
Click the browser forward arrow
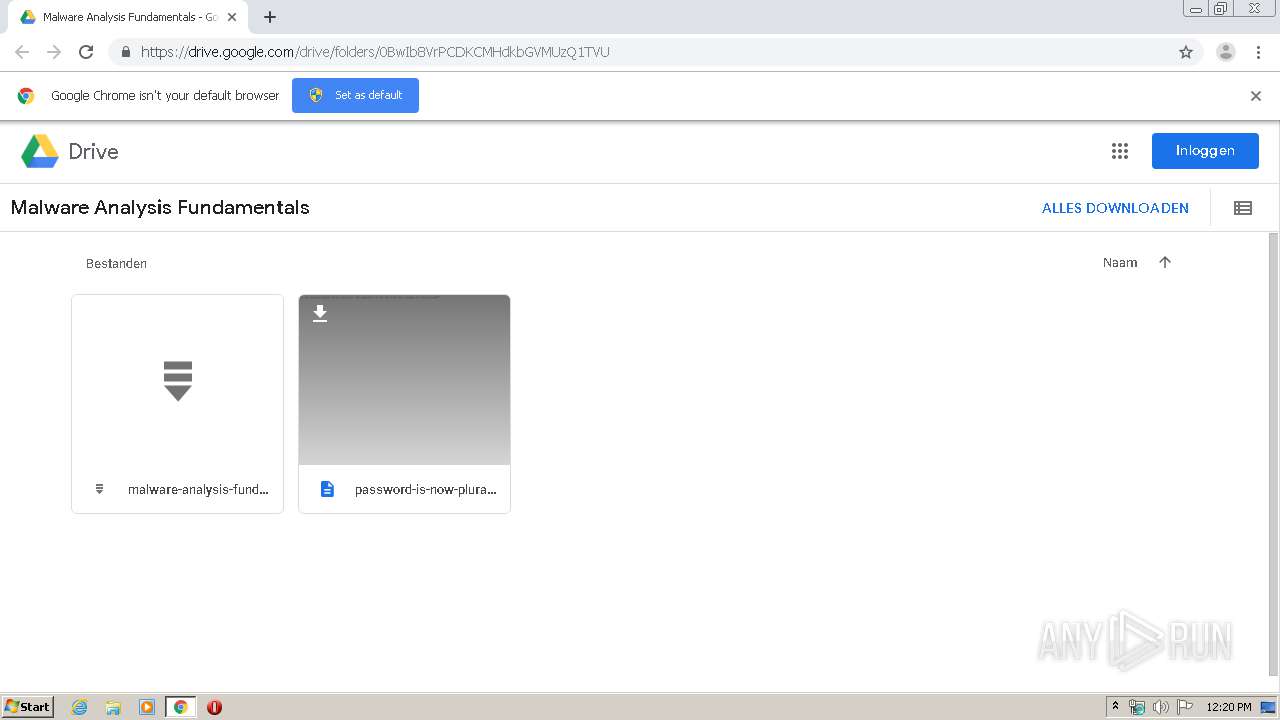click(54, 52)
